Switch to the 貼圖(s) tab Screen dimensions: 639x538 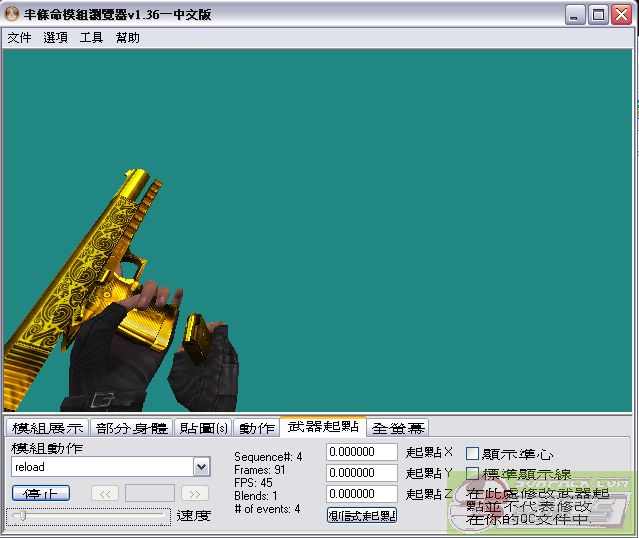(203, 428)
